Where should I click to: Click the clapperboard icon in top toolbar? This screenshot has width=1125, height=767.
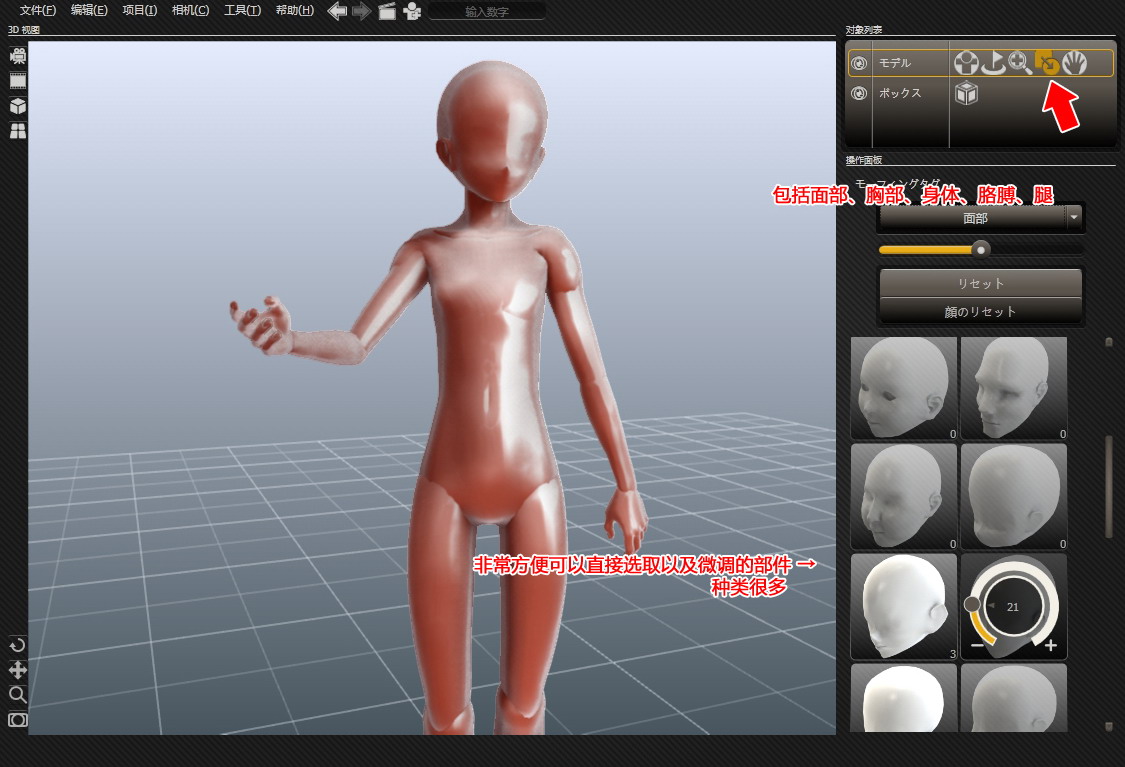click(387, 11)
